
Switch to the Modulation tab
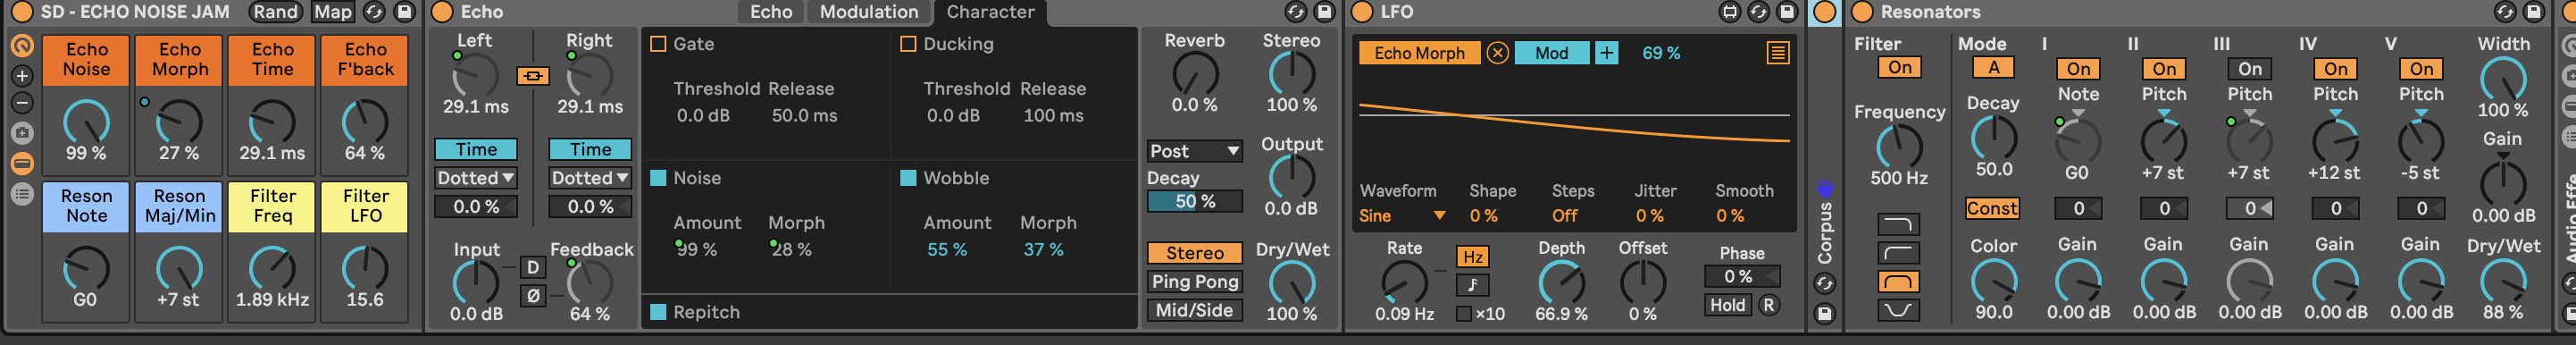click(868, 12)
